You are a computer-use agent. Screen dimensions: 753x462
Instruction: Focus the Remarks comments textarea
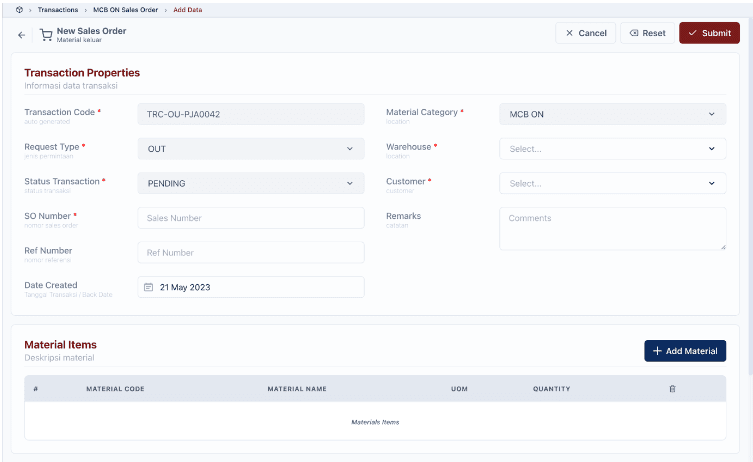pyautogui.click(x=612, y=229)
